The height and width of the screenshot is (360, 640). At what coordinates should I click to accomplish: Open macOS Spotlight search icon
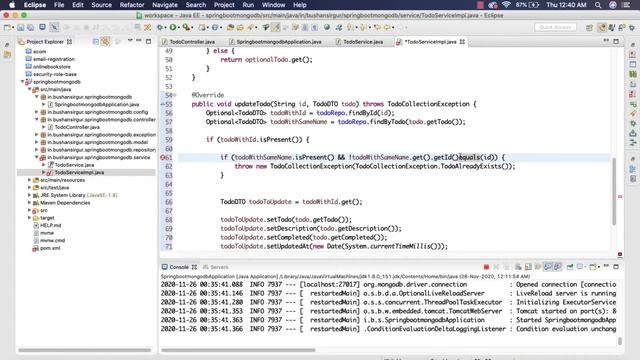[598, 5]
